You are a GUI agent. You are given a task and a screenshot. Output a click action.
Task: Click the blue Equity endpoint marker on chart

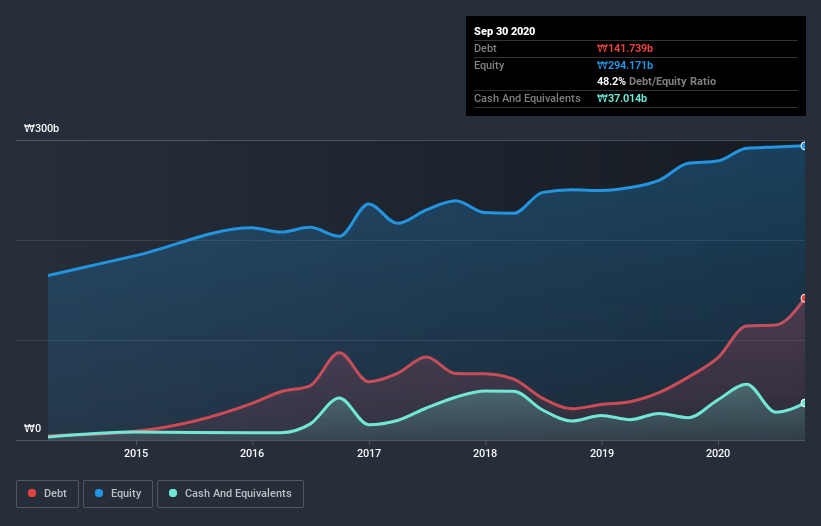click(804, 146)
